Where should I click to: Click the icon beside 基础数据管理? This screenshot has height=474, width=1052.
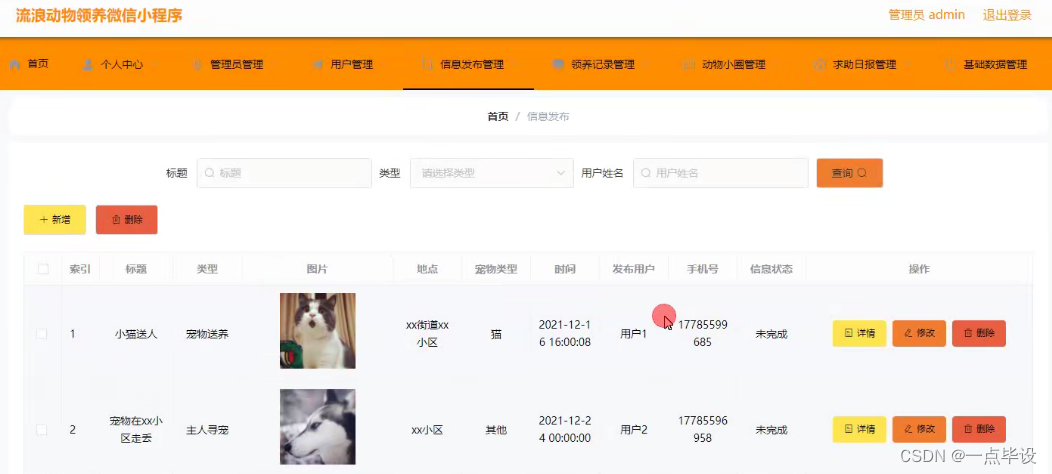[951, 64]
